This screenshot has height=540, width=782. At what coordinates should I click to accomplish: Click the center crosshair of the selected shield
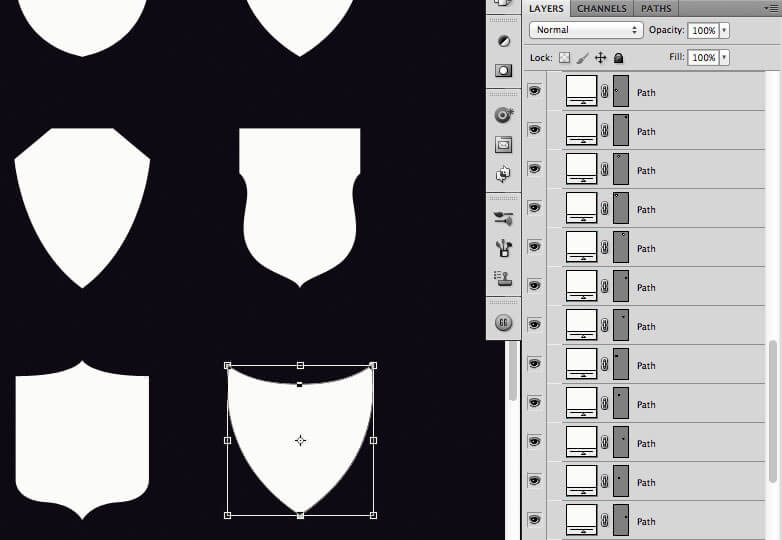coord(300,440)
